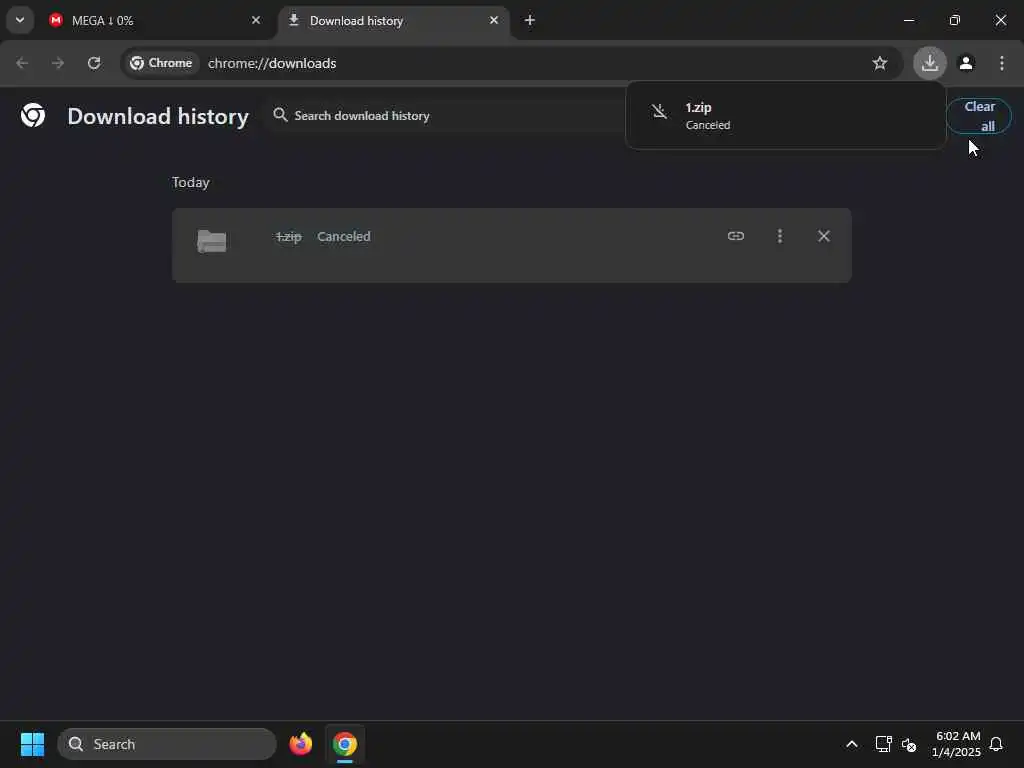Click the 1.zip filename in the list

(288, 236)
